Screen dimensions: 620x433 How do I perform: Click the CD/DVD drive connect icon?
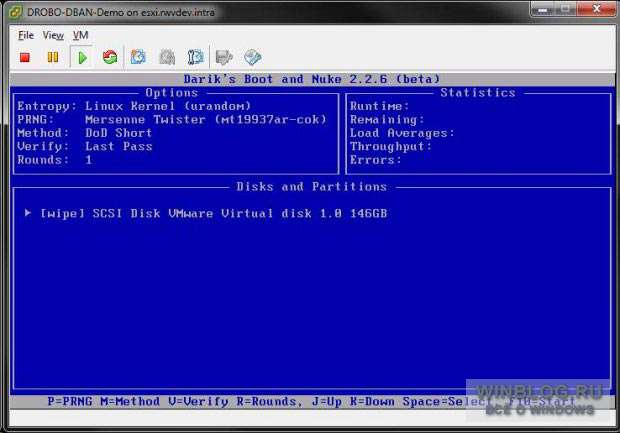click(252, 57)
